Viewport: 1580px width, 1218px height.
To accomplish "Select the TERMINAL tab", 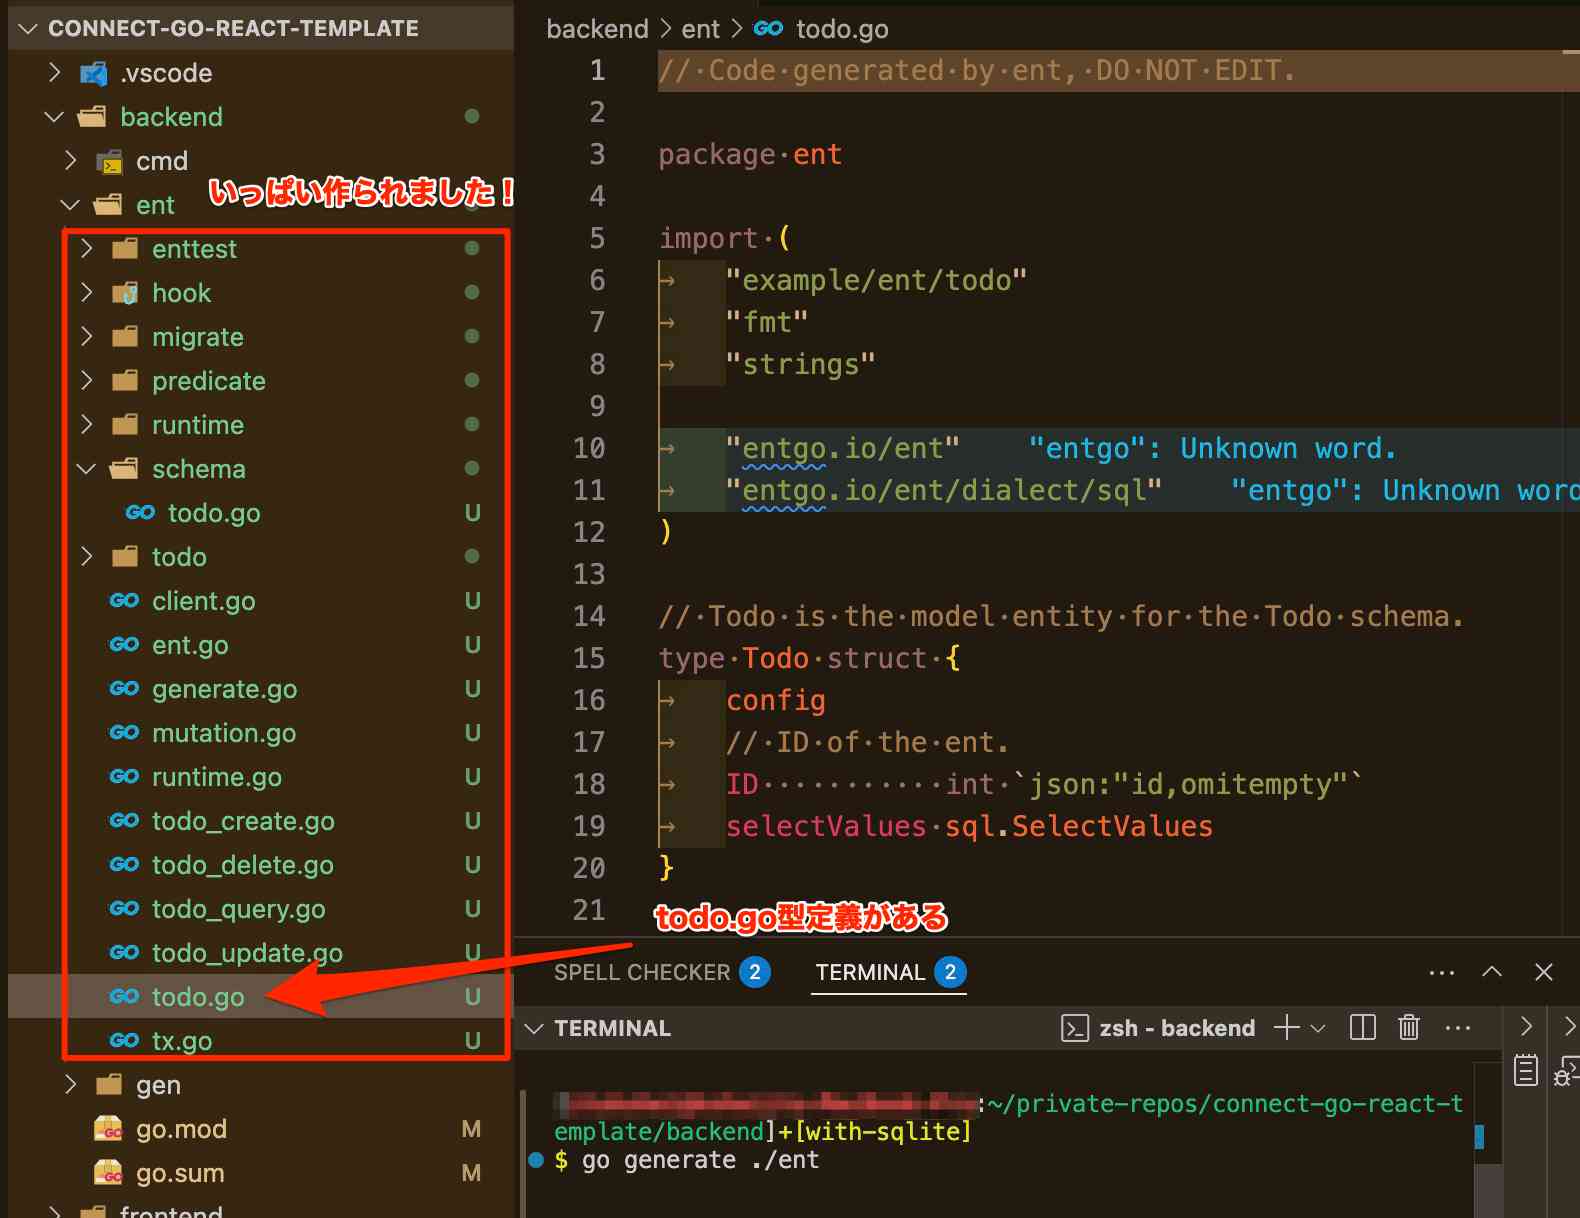I will tap(870, 972).
